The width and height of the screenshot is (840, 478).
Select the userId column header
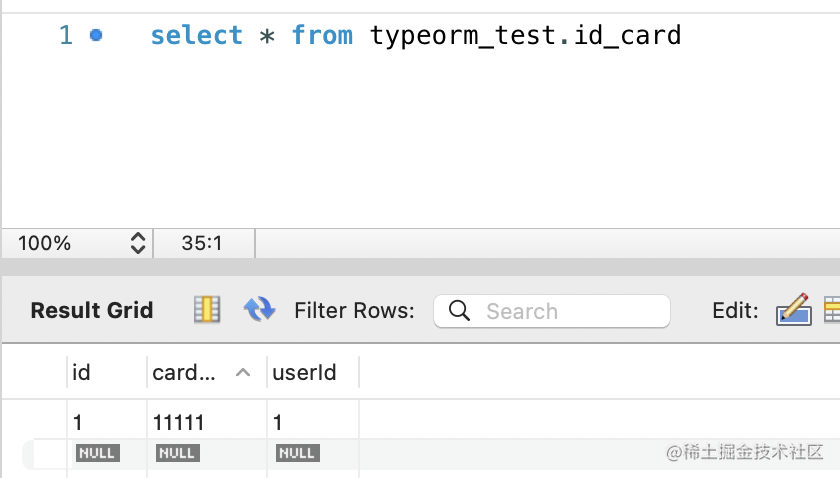pos(304,372)
